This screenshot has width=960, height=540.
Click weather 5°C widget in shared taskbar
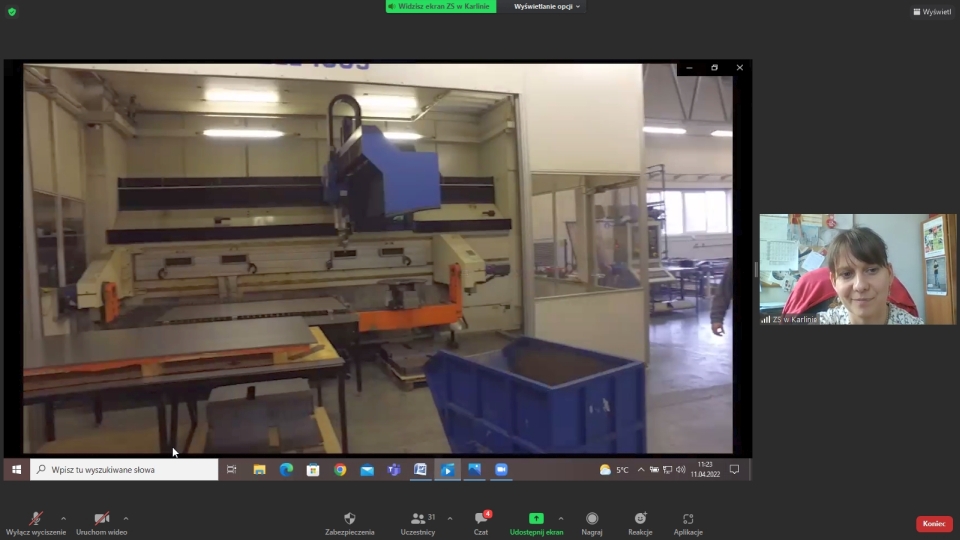point(614,470)
